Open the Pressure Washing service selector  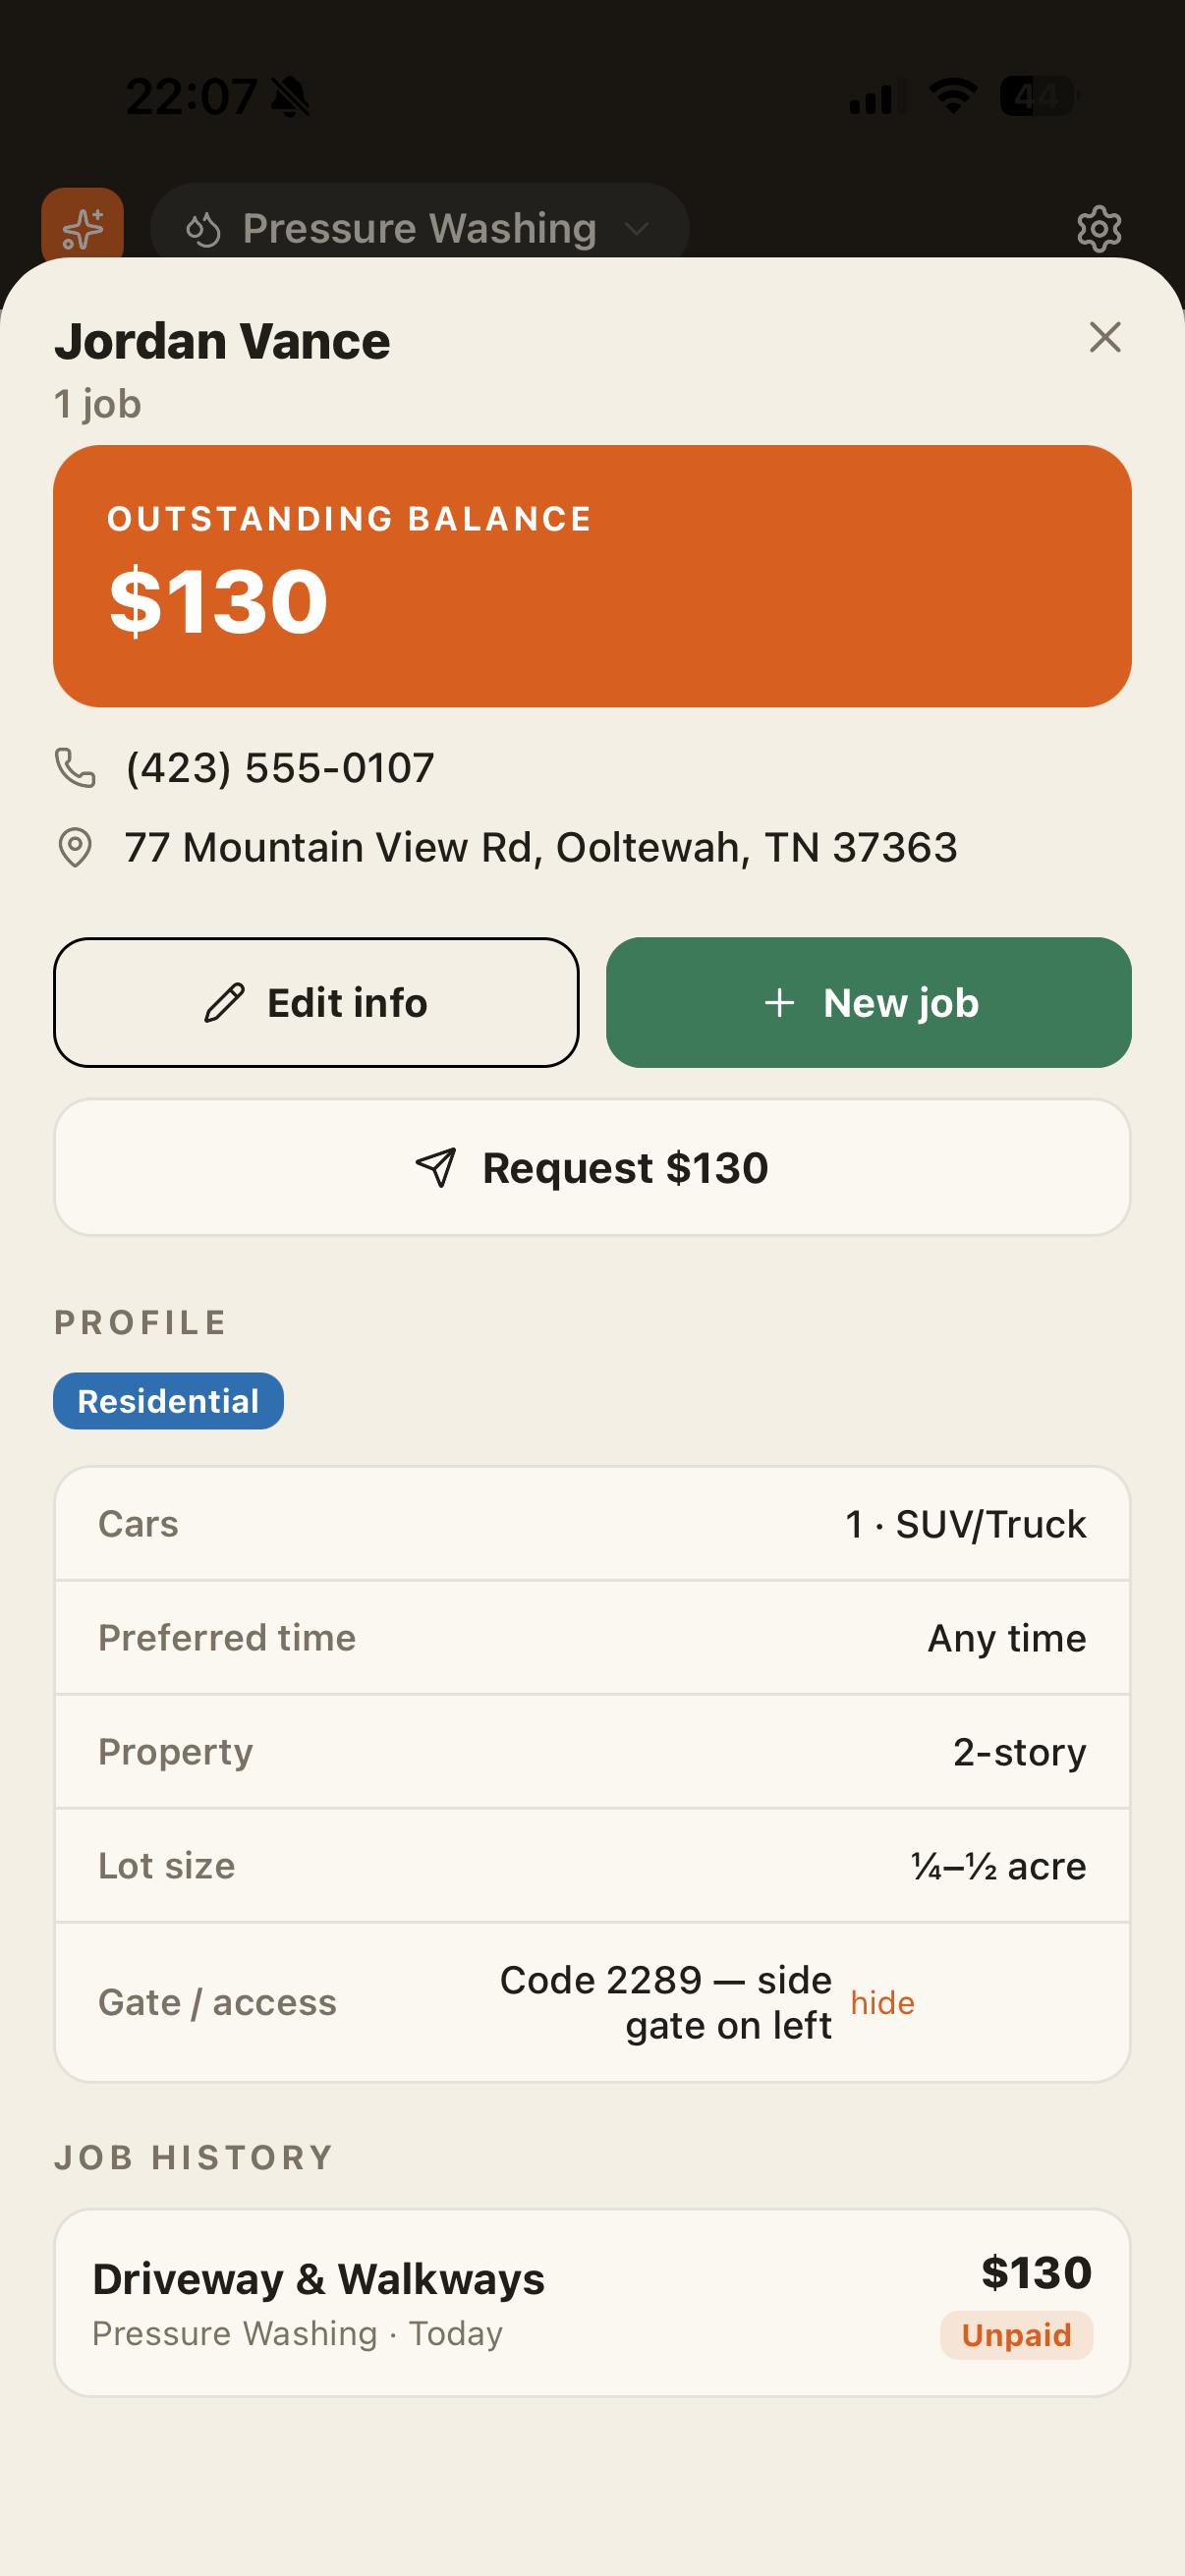(419, 228)
